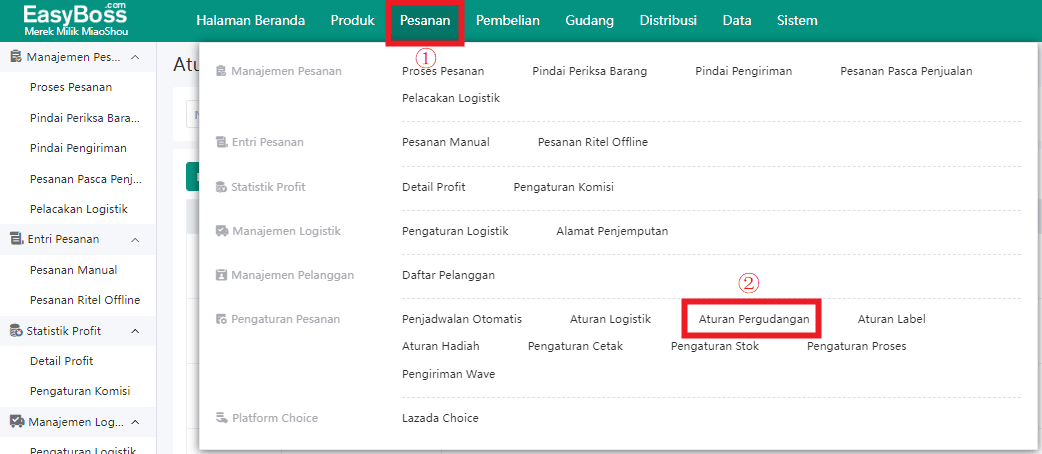Click Pelacakan Logistik in left sidebar
This screenshot has height=454, width=1042.
pyautogui.click(x=78, y=209)
